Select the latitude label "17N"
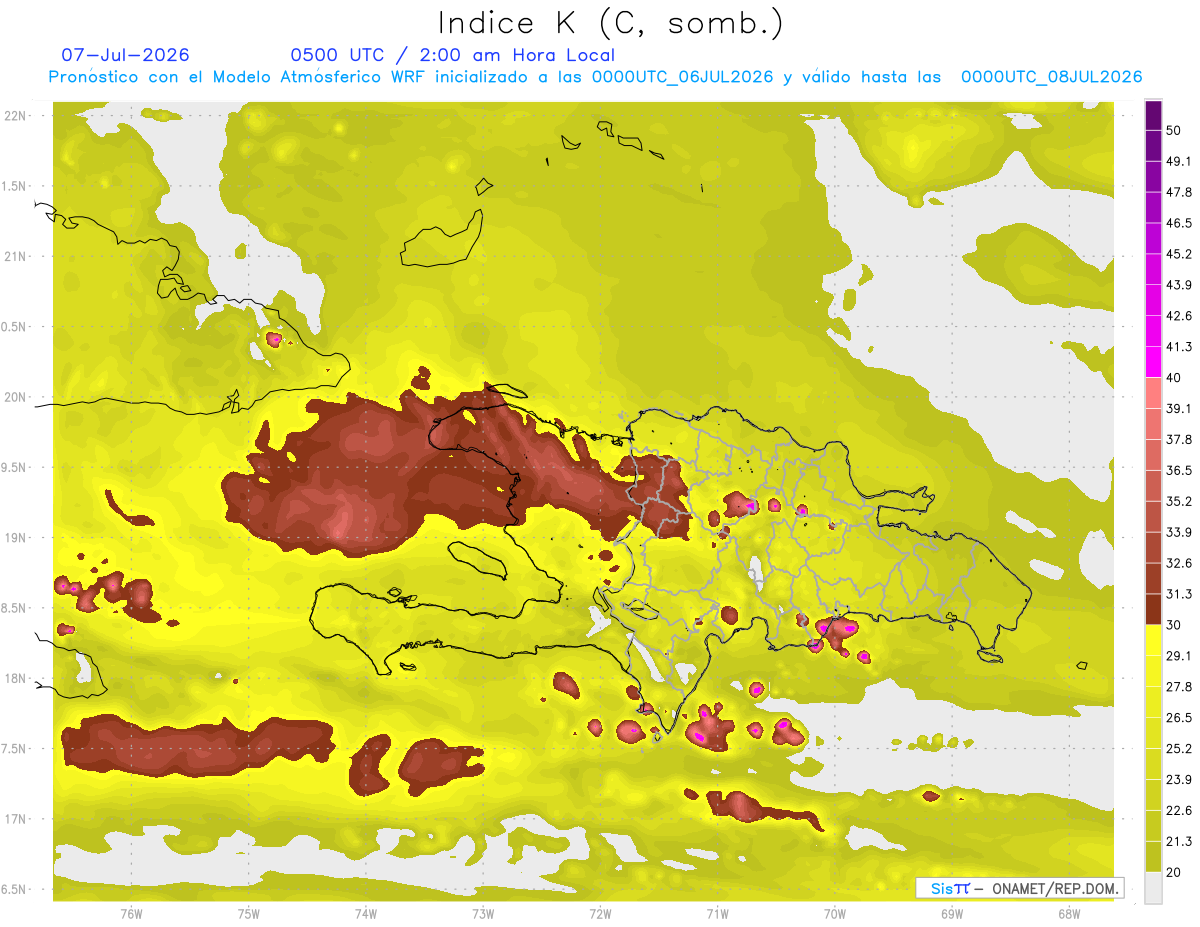This screenshot has width=1200, height=927. [x=16, y=819]
